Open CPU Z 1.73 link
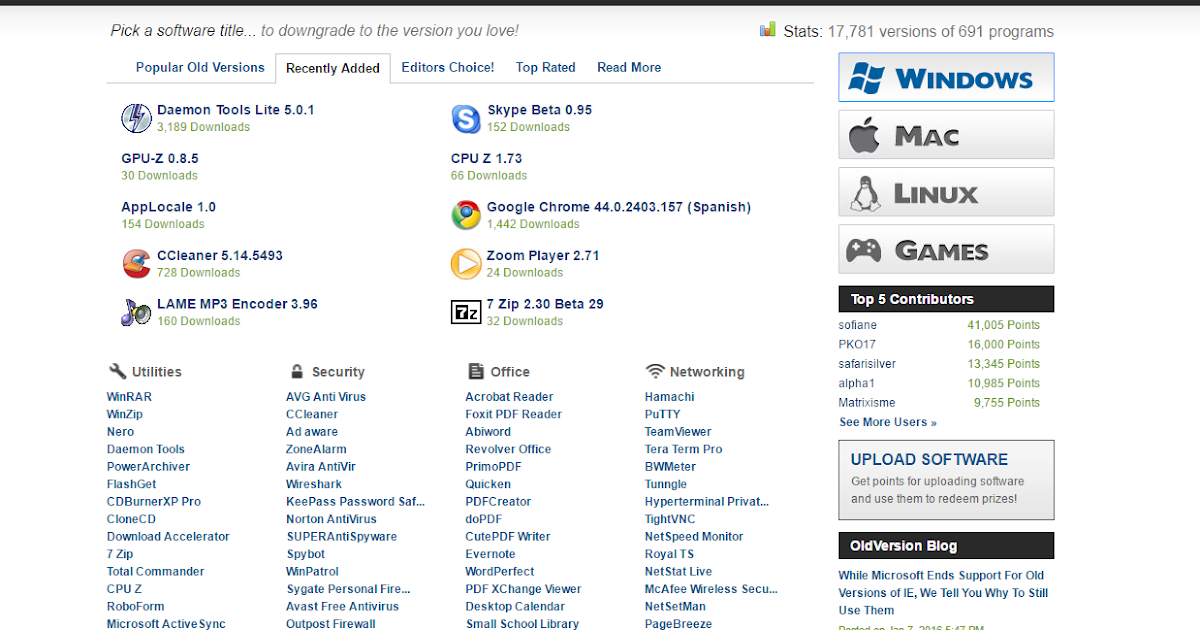This screenshot has height=630, width=1200. [x=487, y=158]
